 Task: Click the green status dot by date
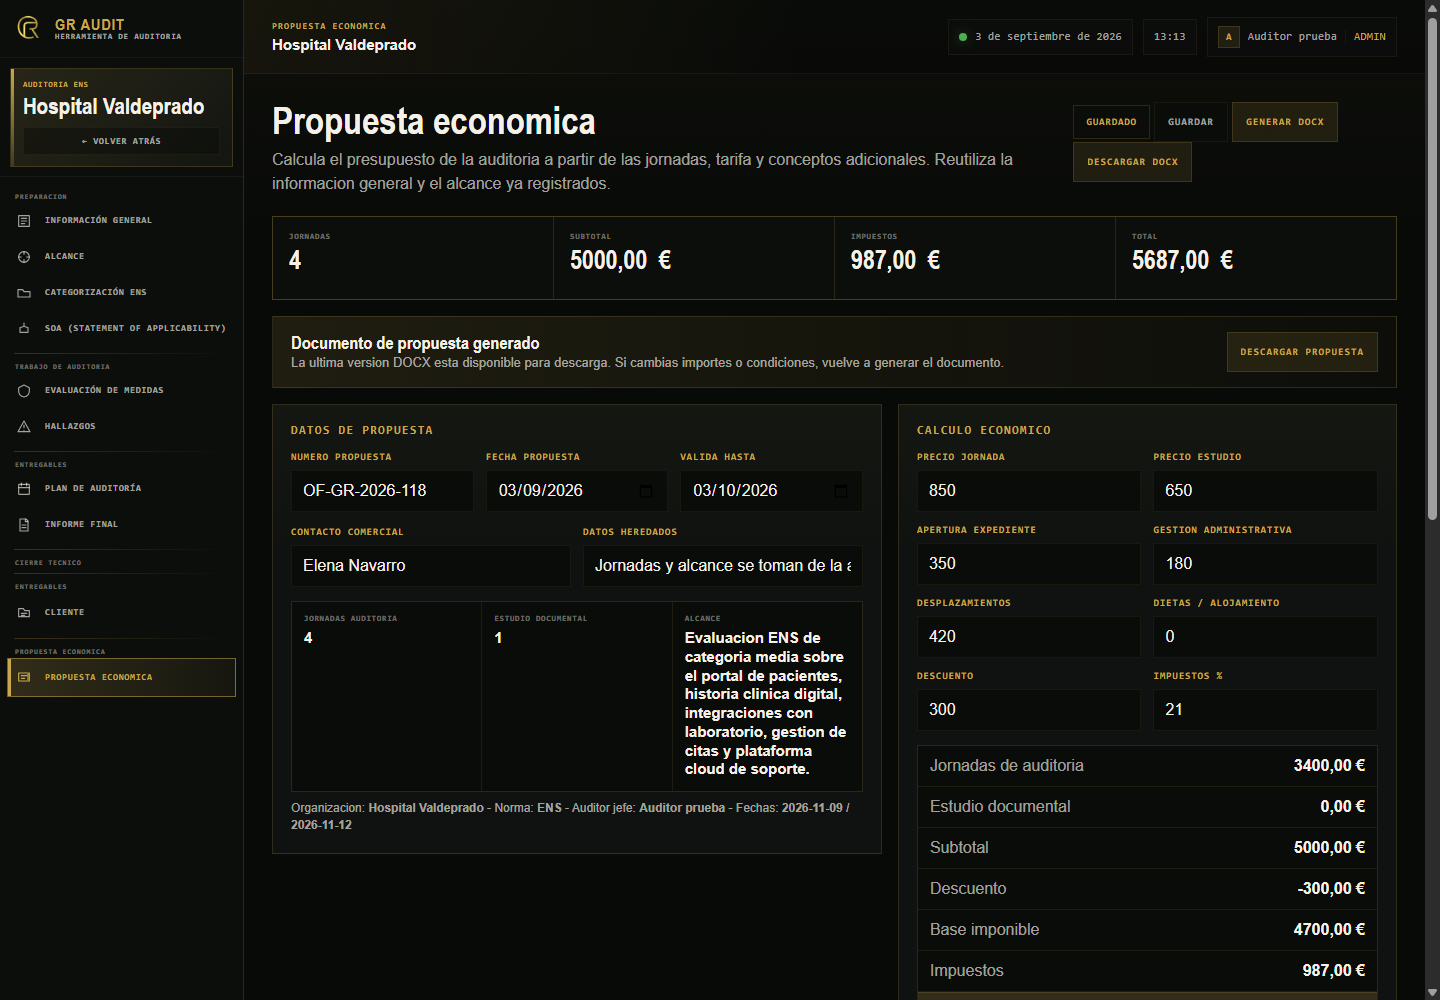pos(963,37)
